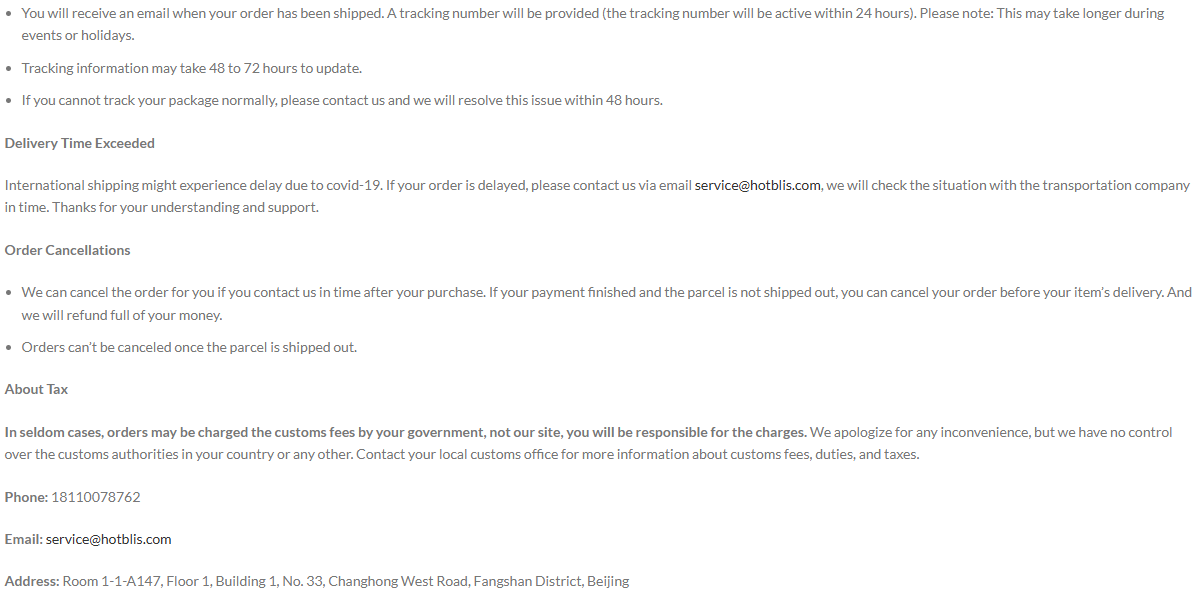Click 'Tracking information may take 48 to 72 hours' bullet
The image size is (1202, 598).
pyautogui.click(x=192, y=68)
